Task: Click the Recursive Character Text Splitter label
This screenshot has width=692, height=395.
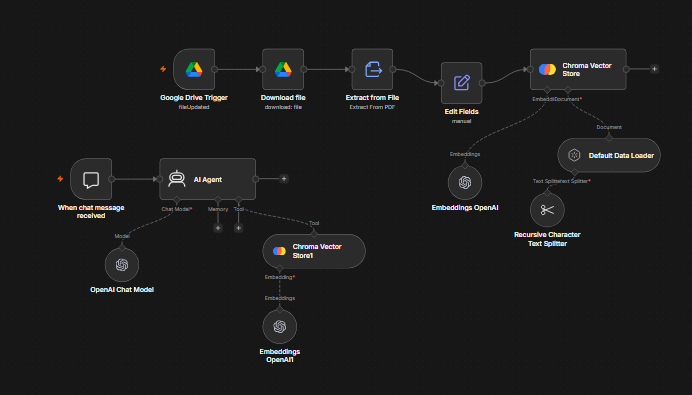Action: click(547, 239)
